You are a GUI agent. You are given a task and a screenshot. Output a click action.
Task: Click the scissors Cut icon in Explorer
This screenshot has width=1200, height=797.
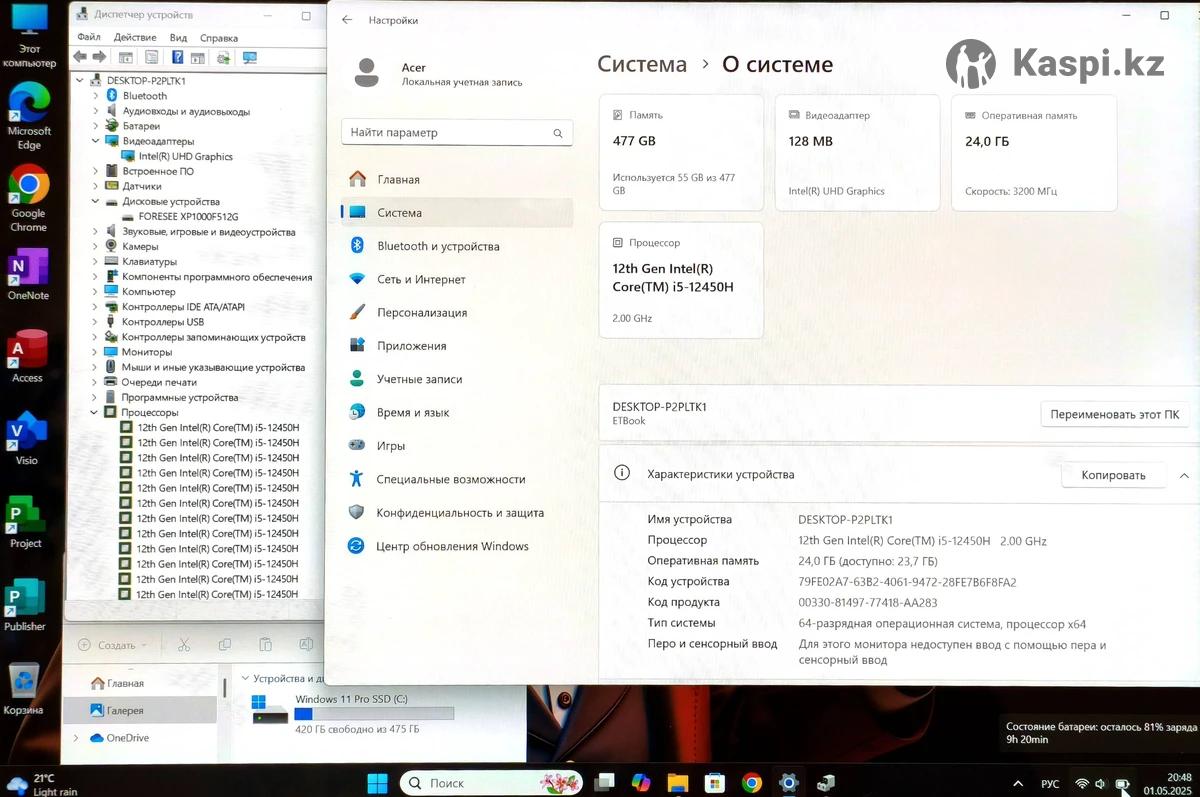pyautogui.click(x=184, y=645)
